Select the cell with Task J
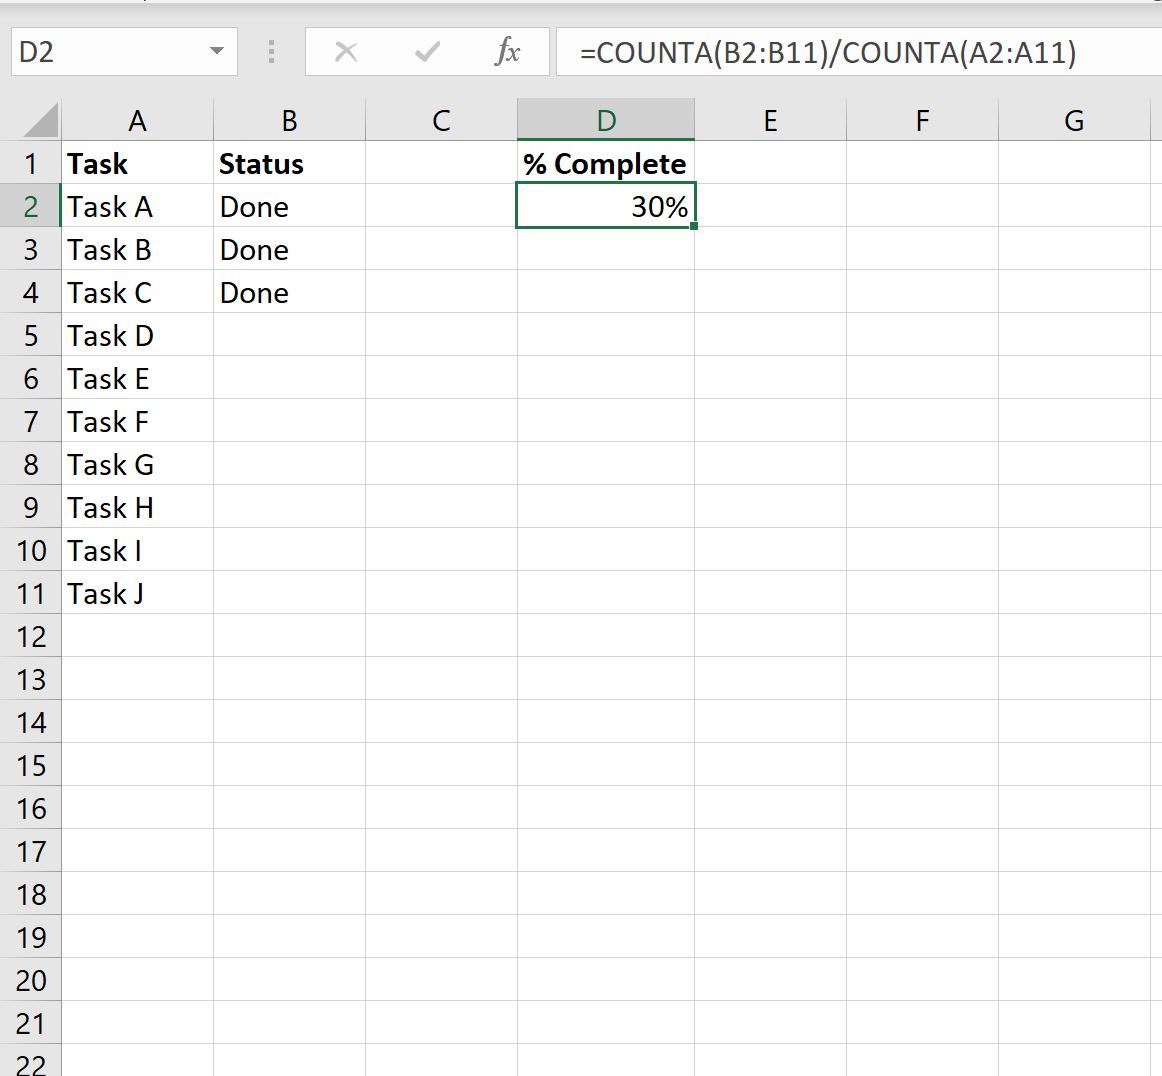 pos(137,593)
